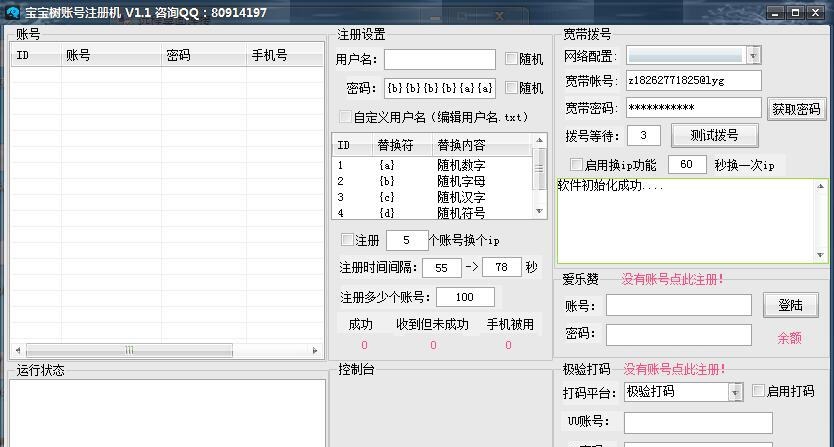Click the 替换符 column header
This screenshot has height=447, width=834.
(402, 145)
